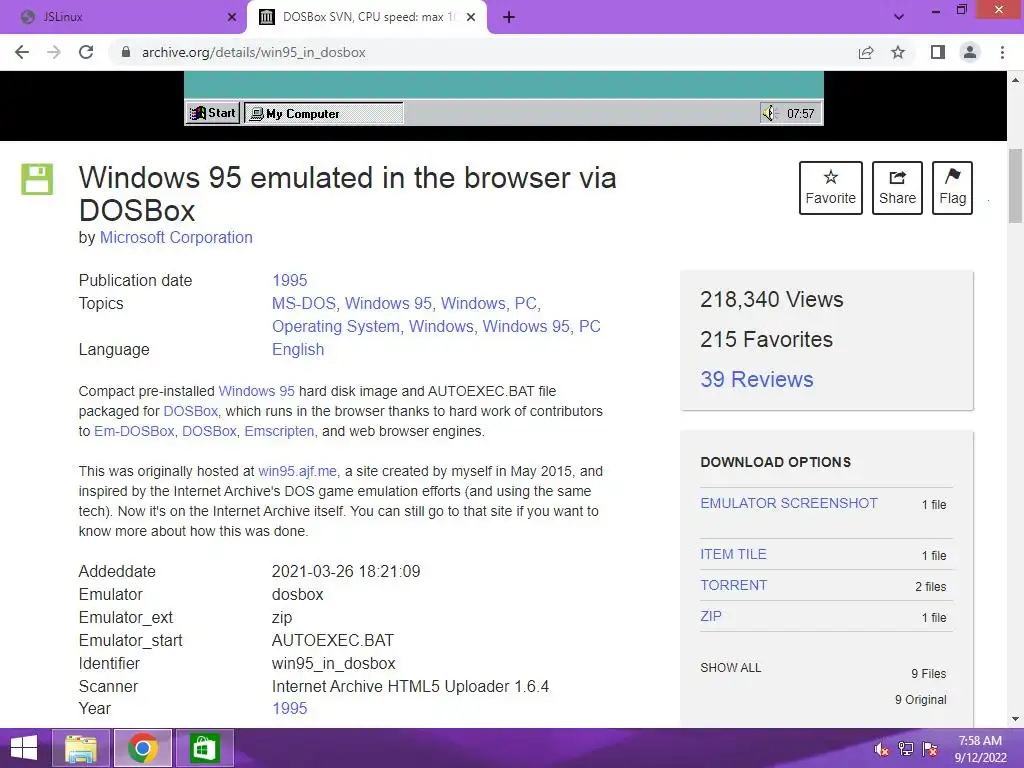Image resolution: width=1024 pixels, height=768 pixels.
Task: Open the Chrome three-dot menu
Action: [1002, 52]
